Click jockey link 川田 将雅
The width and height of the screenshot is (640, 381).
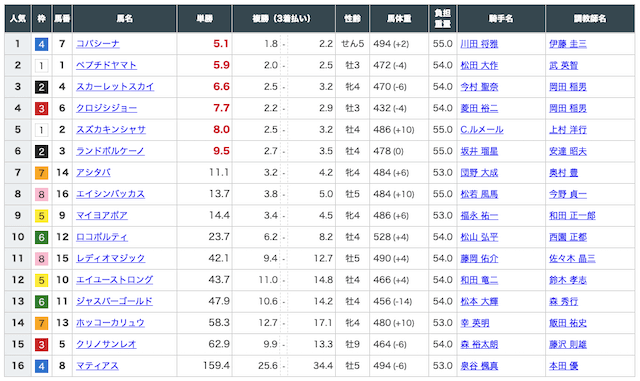pos(479,44)
